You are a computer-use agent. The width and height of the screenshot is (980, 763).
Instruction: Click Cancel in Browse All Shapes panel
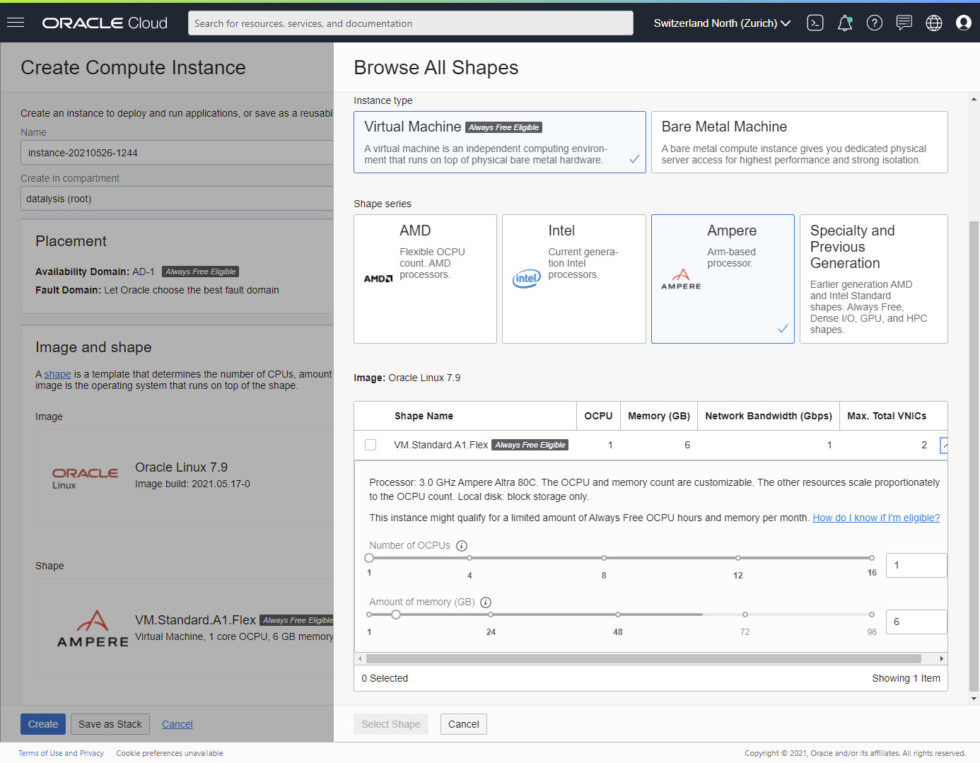click(463, 724)
